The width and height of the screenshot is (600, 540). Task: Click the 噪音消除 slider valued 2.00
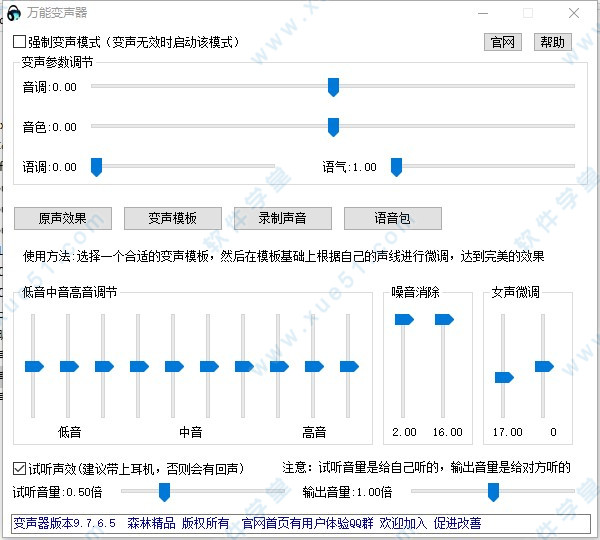[404, 319]
